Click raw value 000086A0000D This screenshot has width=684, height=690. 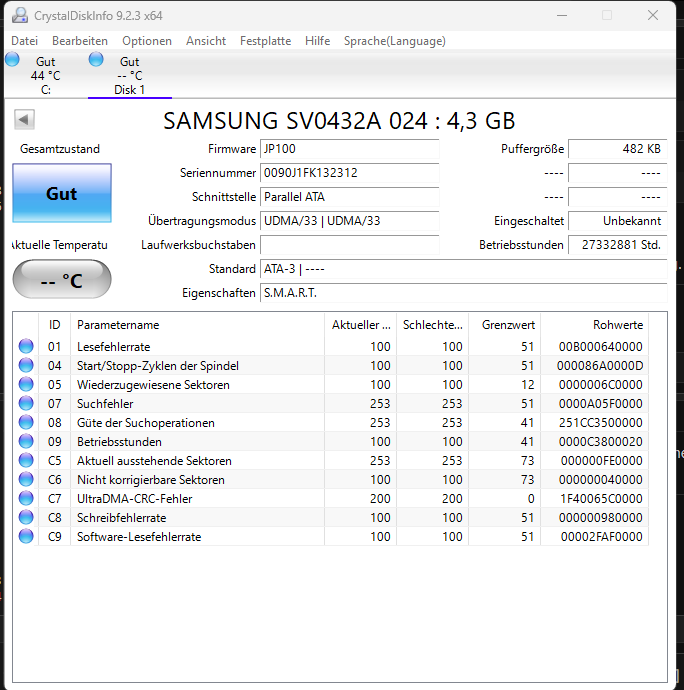pos(600,366)
